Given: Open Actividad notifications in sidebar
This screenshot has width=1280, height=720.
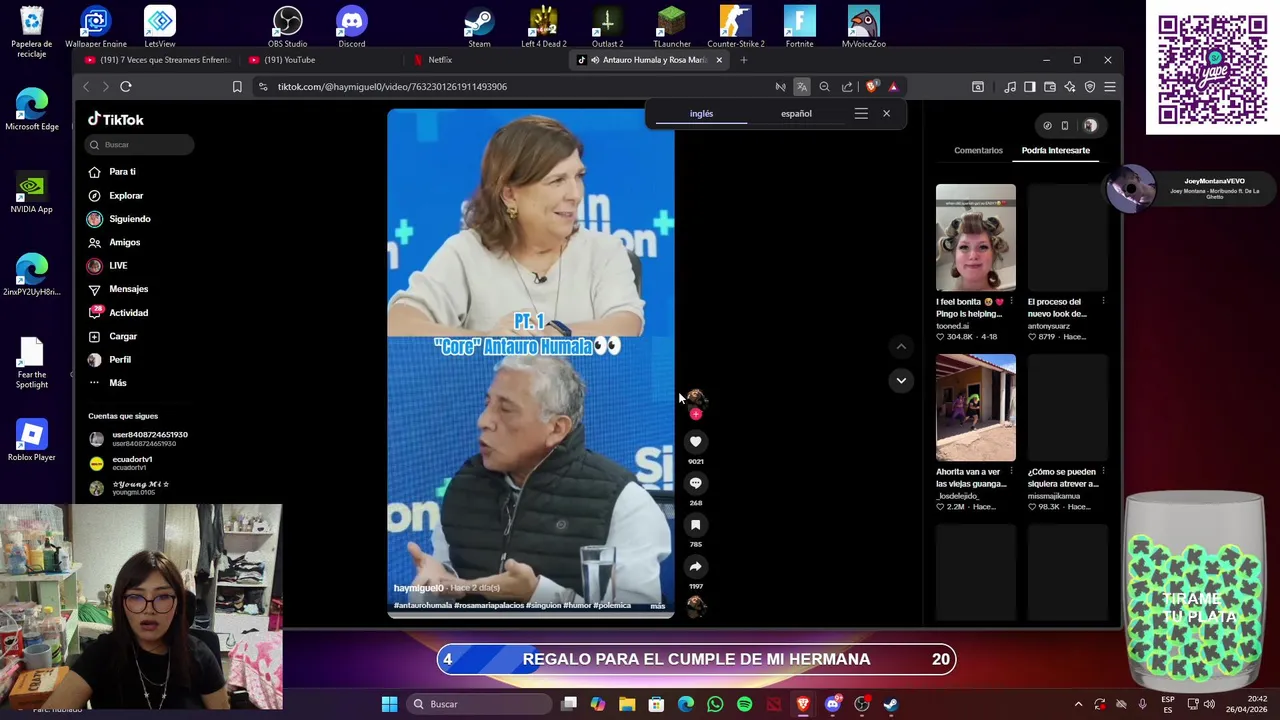Looking at the screenshot, I should 128,313.
